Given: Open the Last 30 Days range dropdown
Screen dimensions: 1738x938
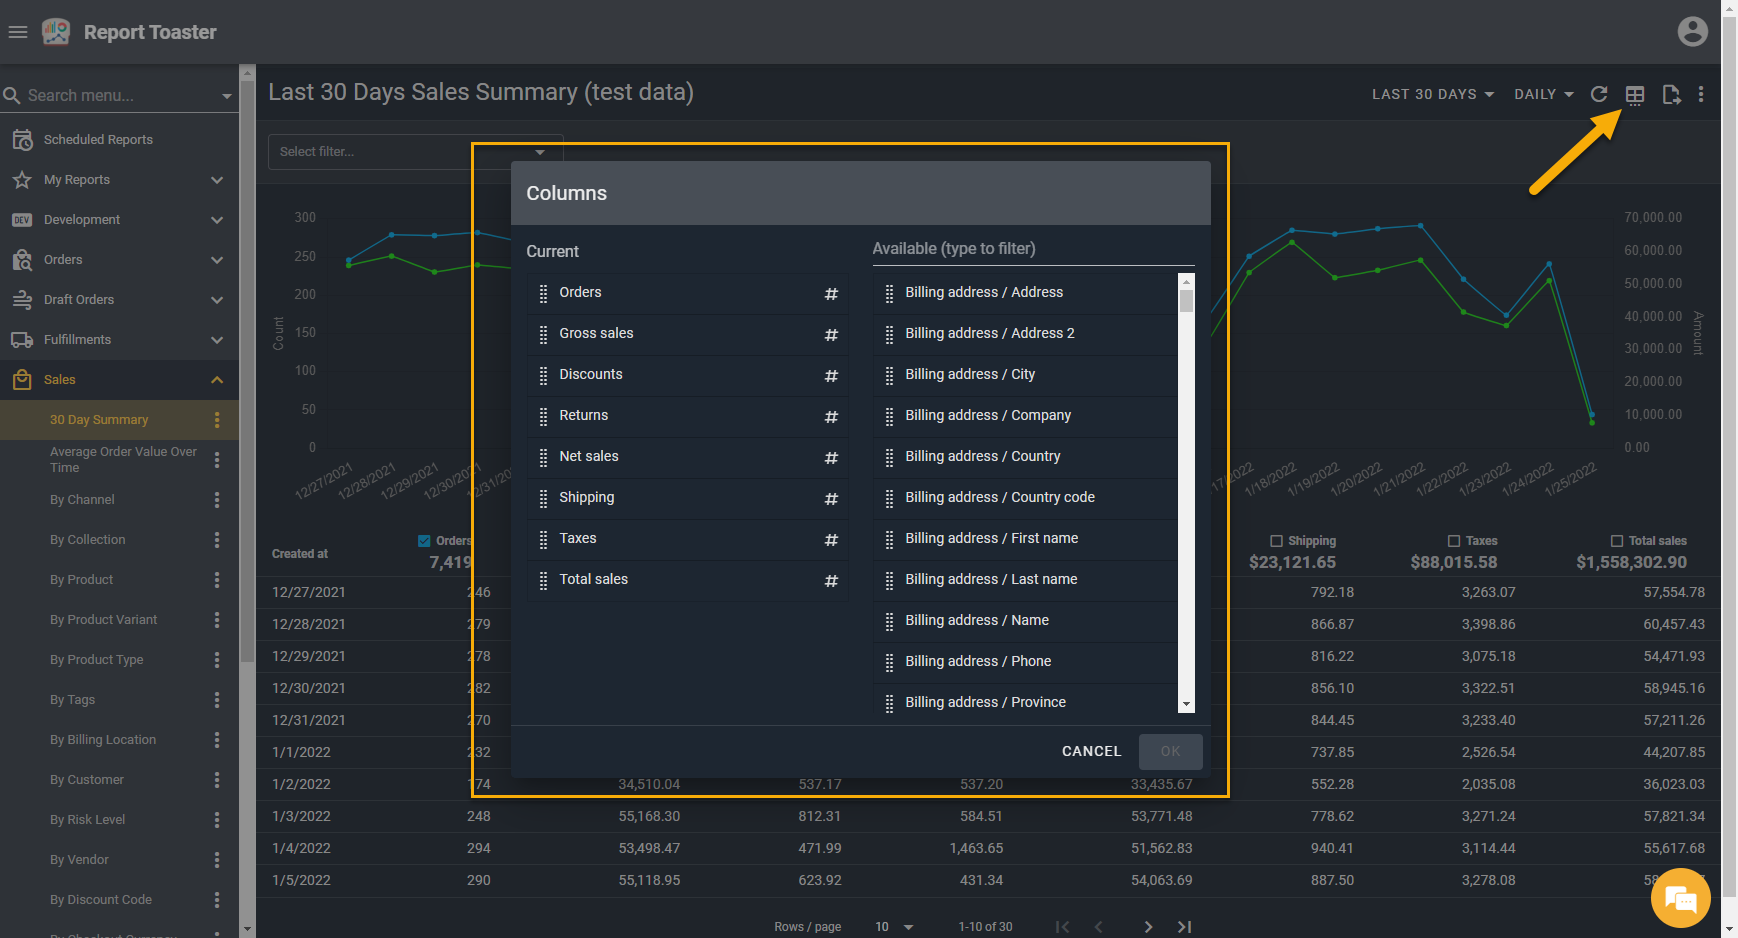Looking at the screenshot, I should click(1432, 94).
